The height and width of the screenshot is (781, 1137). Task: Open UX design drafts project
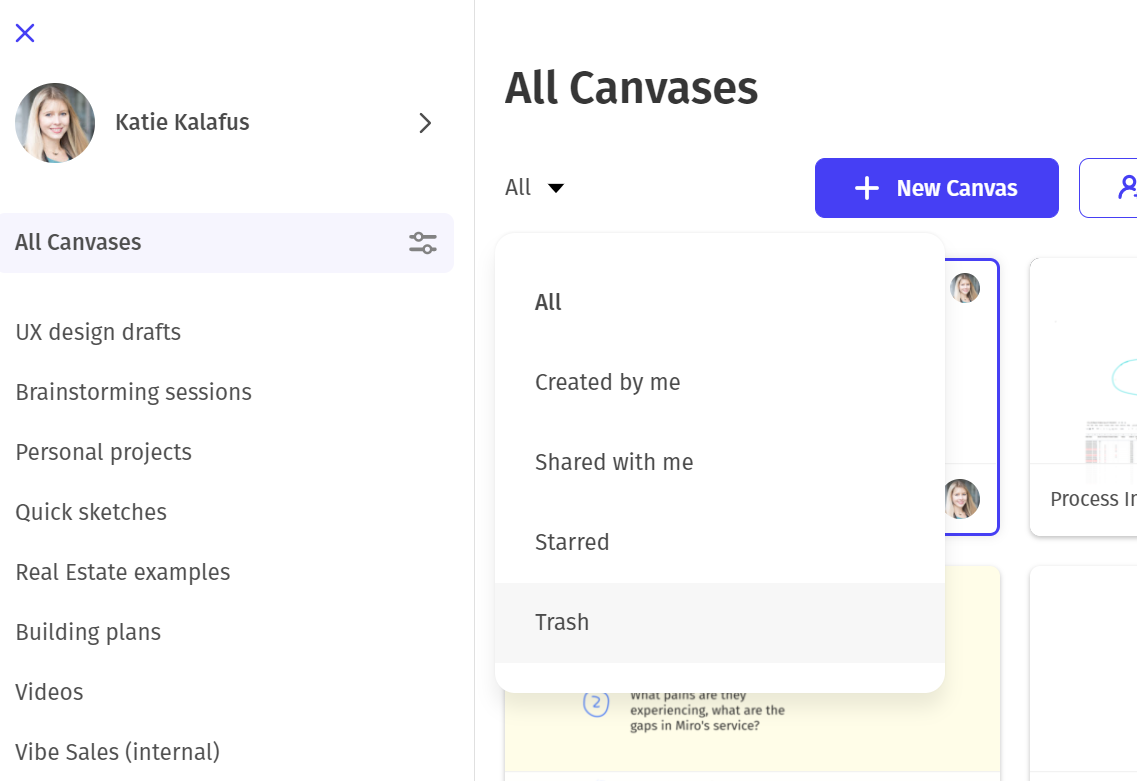click(x=98, y=332)
